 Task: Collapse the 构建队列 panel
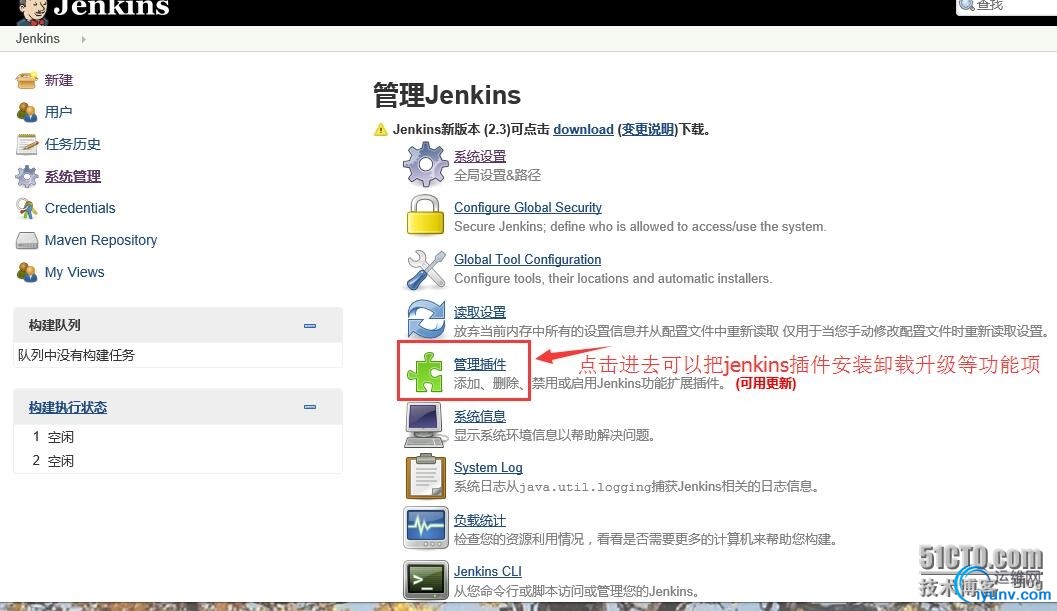tap(310, 326)
